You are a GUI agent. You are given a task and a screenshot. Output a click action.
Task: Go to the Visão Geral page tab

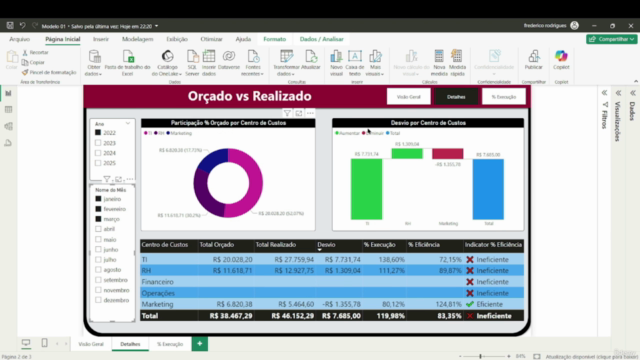click(x=91, y=344)
